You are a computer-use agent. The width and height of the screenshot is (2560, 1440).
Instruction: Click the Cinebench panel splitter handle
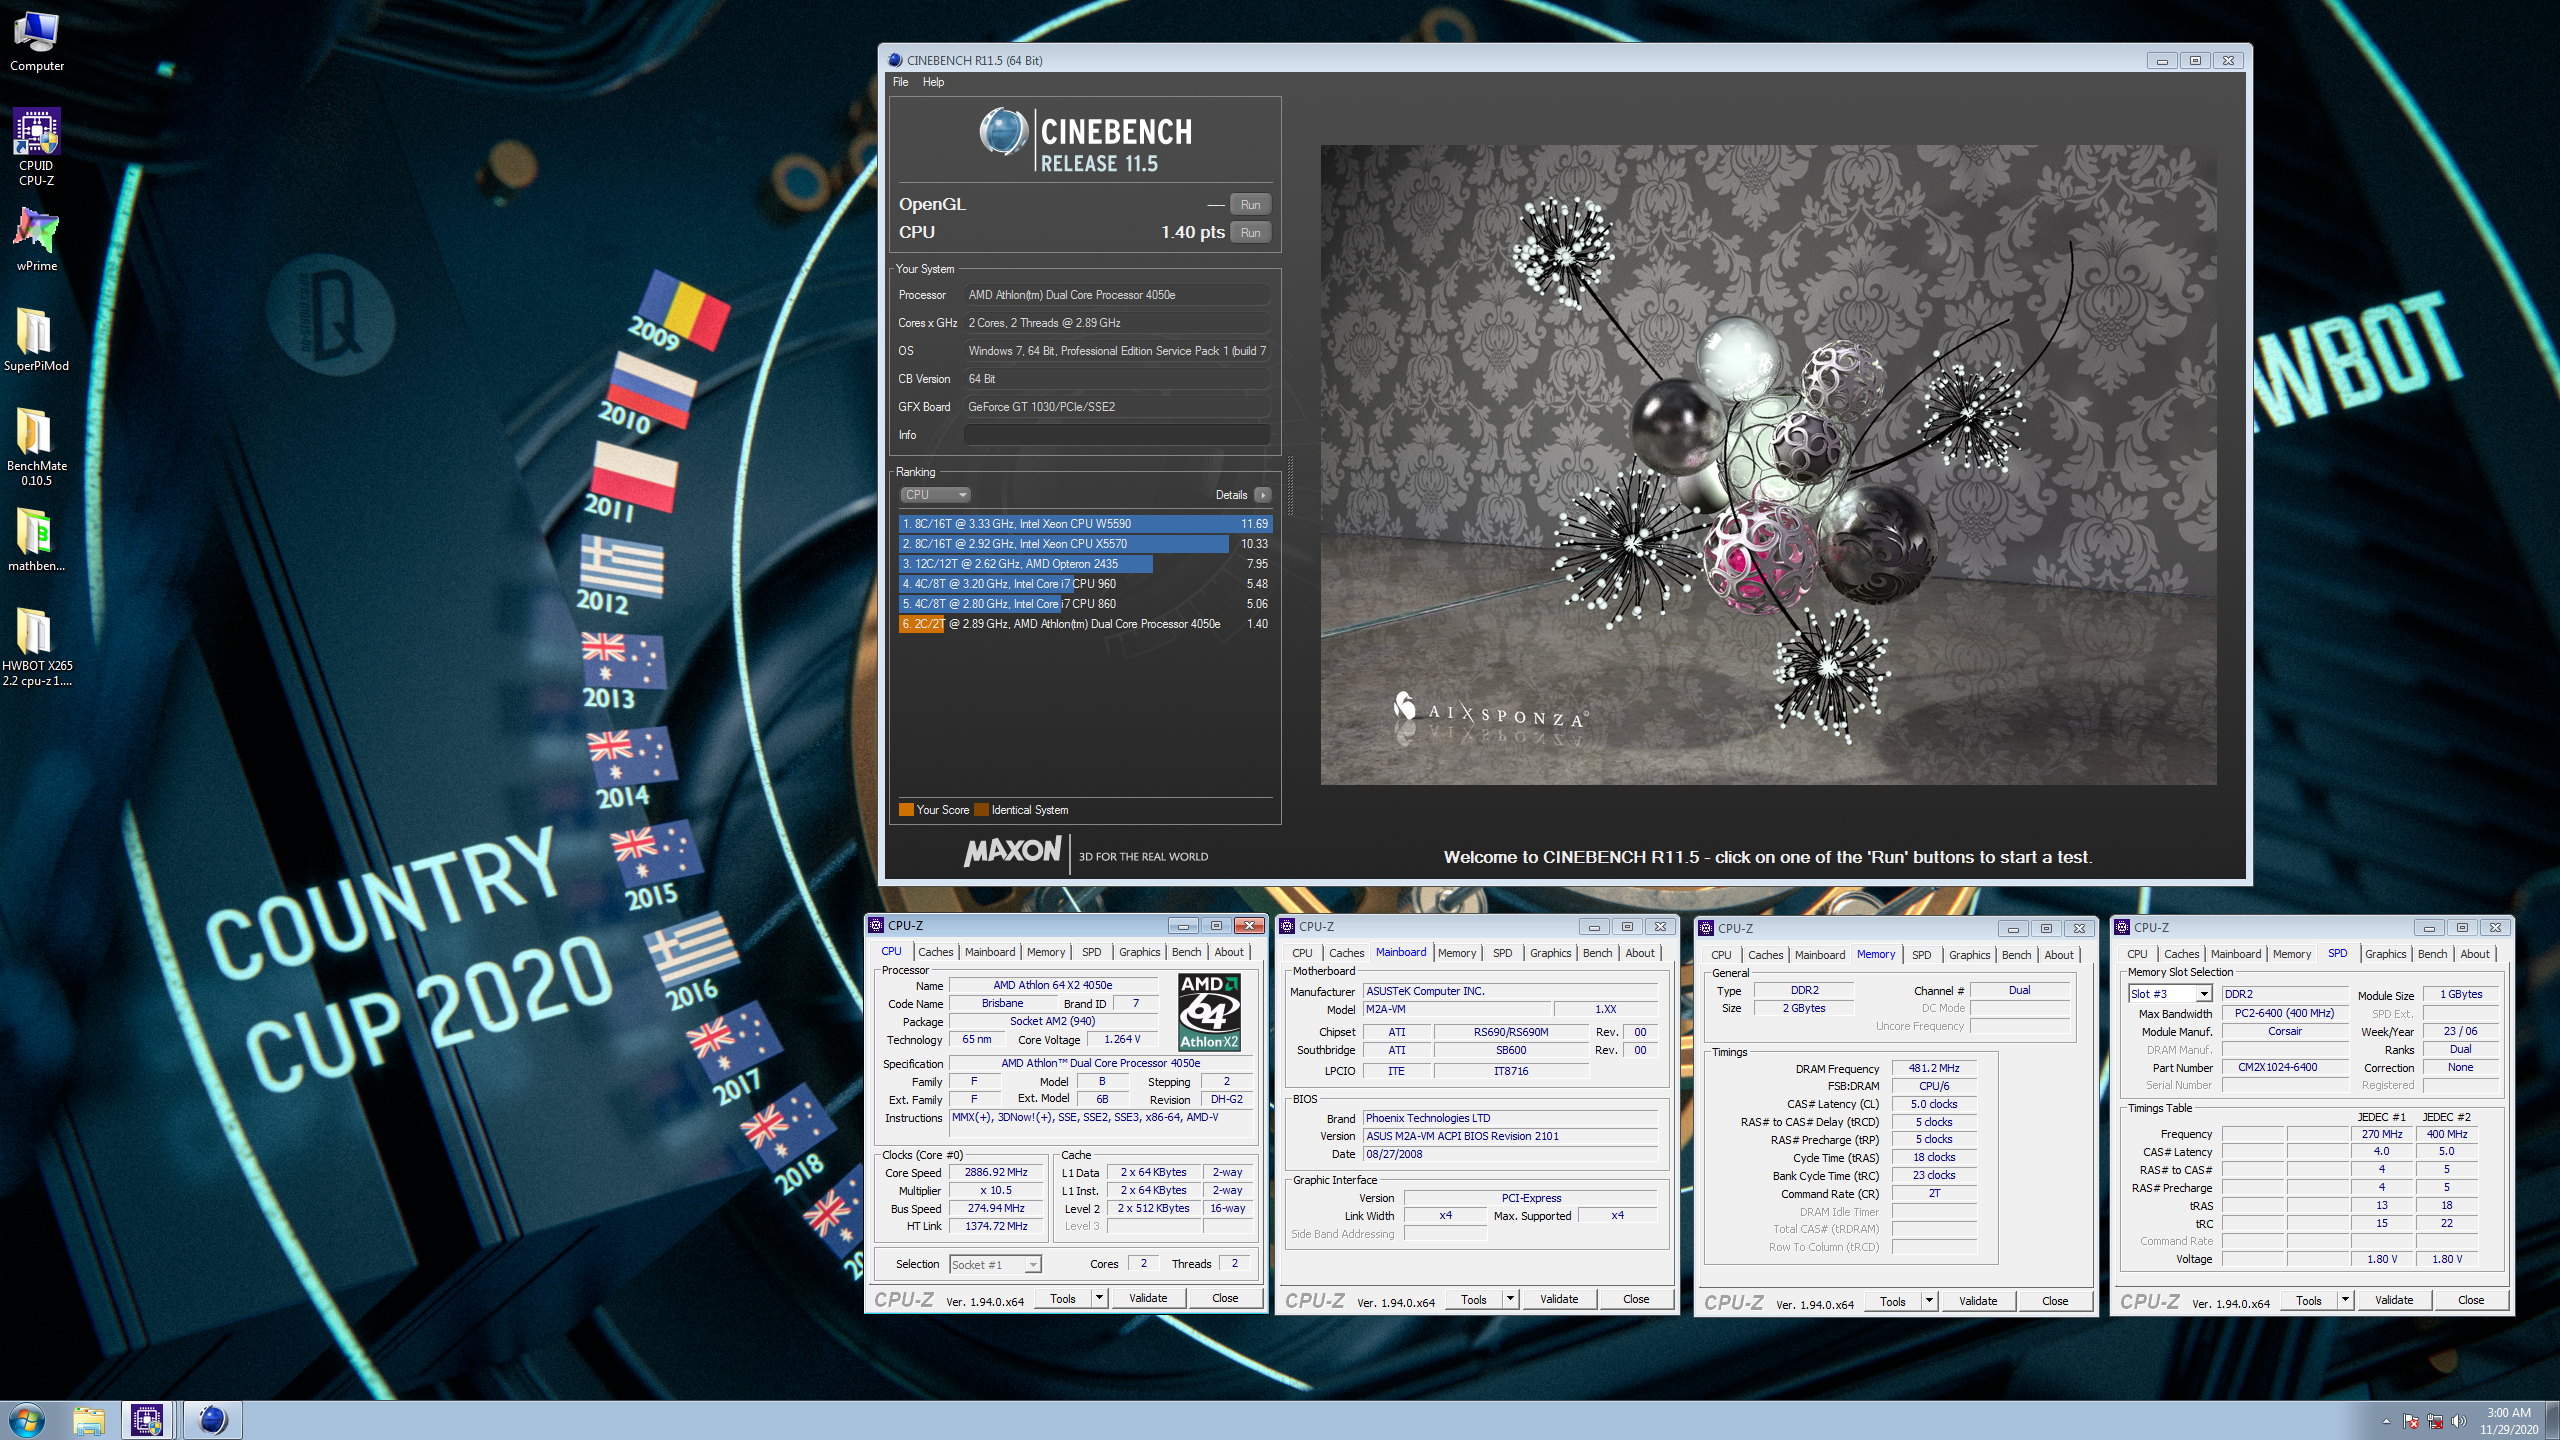click(x=1290, y=485)
